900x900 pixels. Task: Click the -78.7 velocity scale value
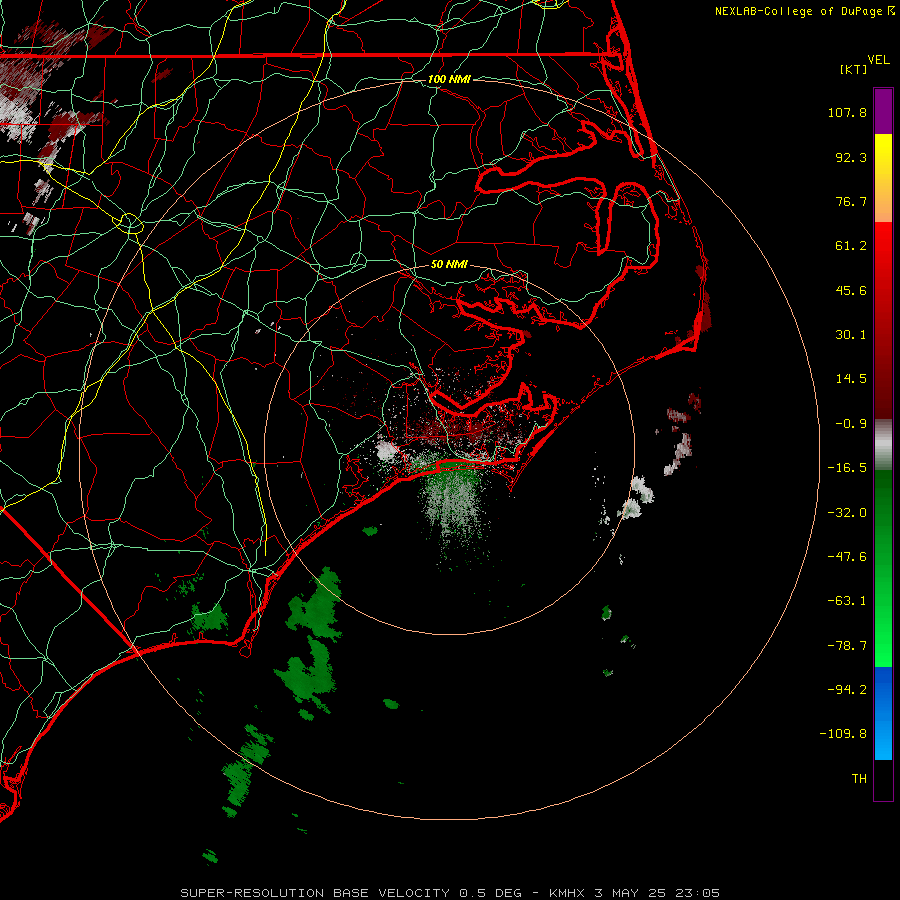click(x=847, y=646)
